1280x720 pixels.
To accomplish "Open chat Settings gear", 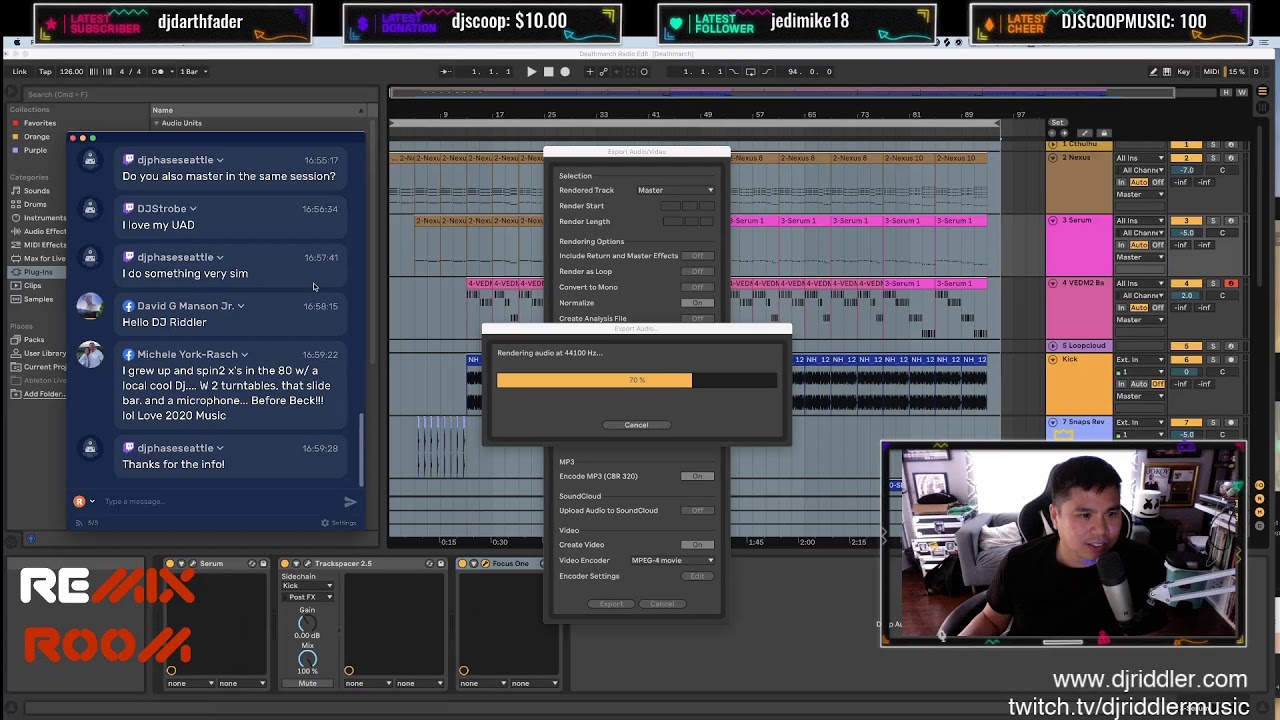I will click(x=338, y=523).
